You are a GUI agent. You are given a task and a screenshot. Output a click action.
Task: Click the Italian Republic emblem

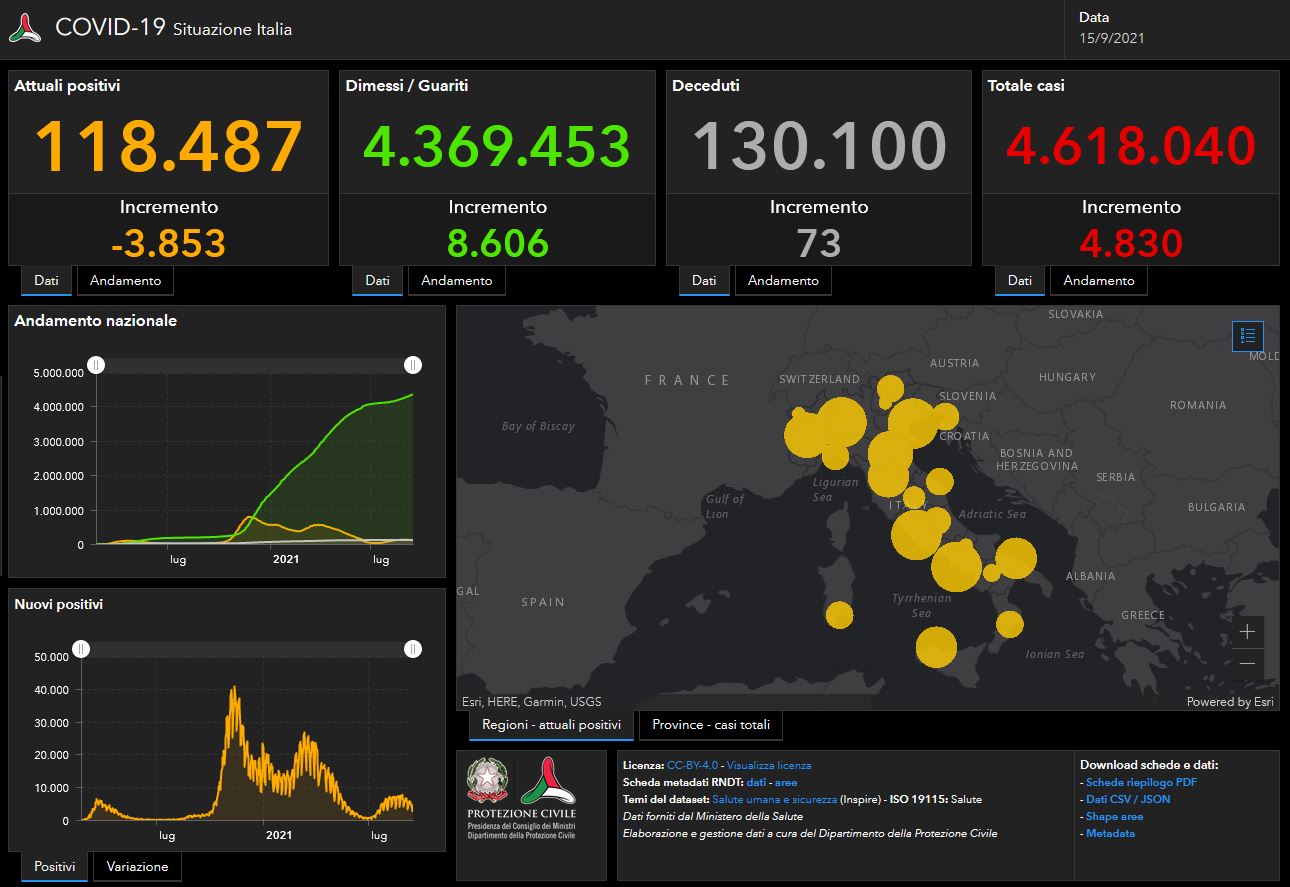coord(489,780)
